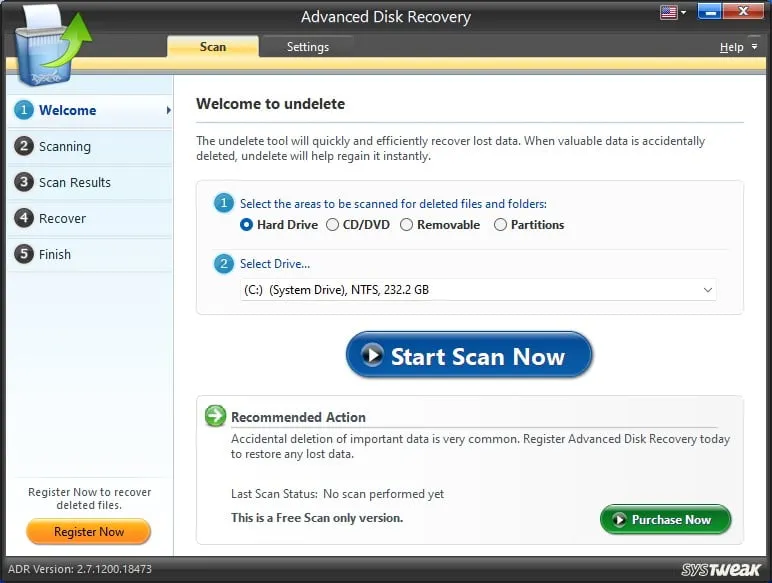
Task: Click the Advanced Disk Recovery title text
Action: (386, 17)
